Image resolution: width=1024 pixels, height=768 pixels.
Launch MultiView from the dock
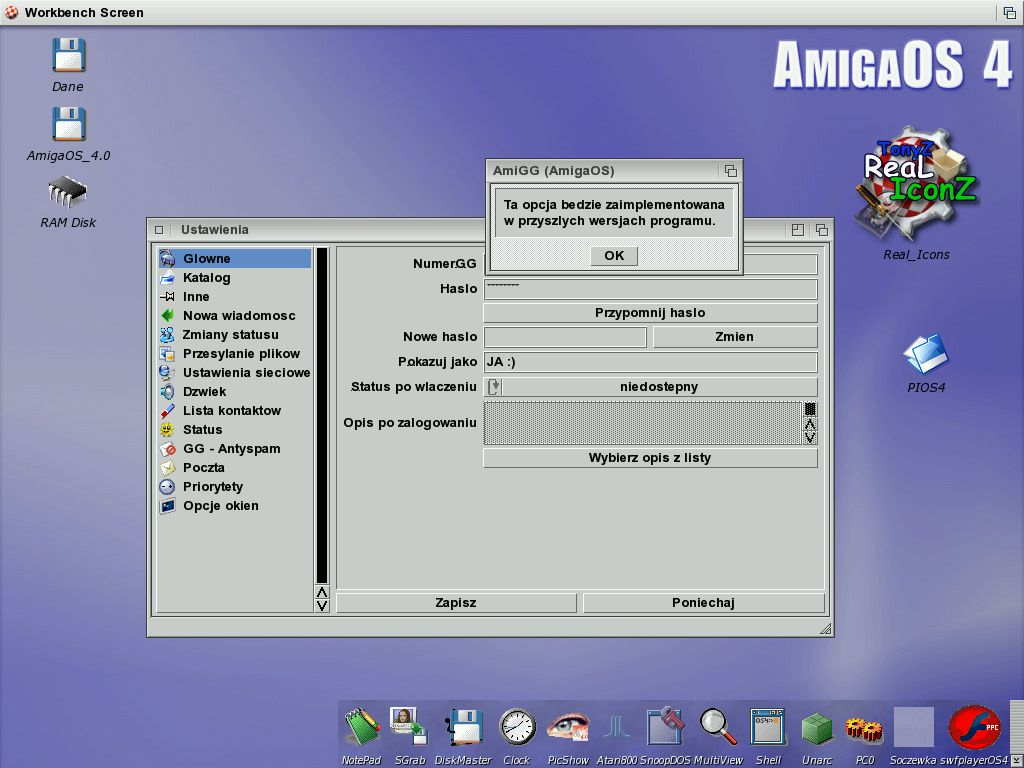pyautogui.click(x=718, y=727)
